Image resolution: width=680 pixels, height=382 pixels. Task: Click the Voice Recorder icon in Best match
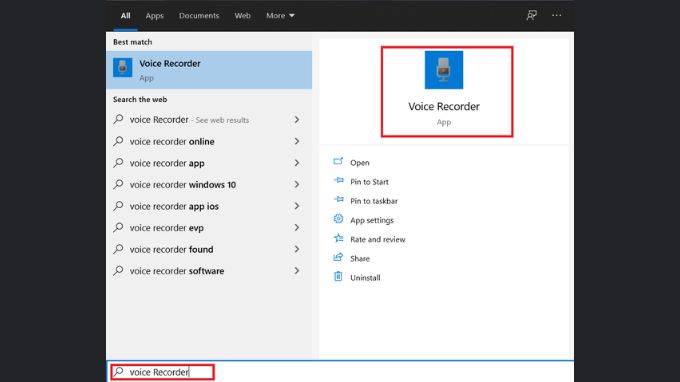tap(122, 68)
